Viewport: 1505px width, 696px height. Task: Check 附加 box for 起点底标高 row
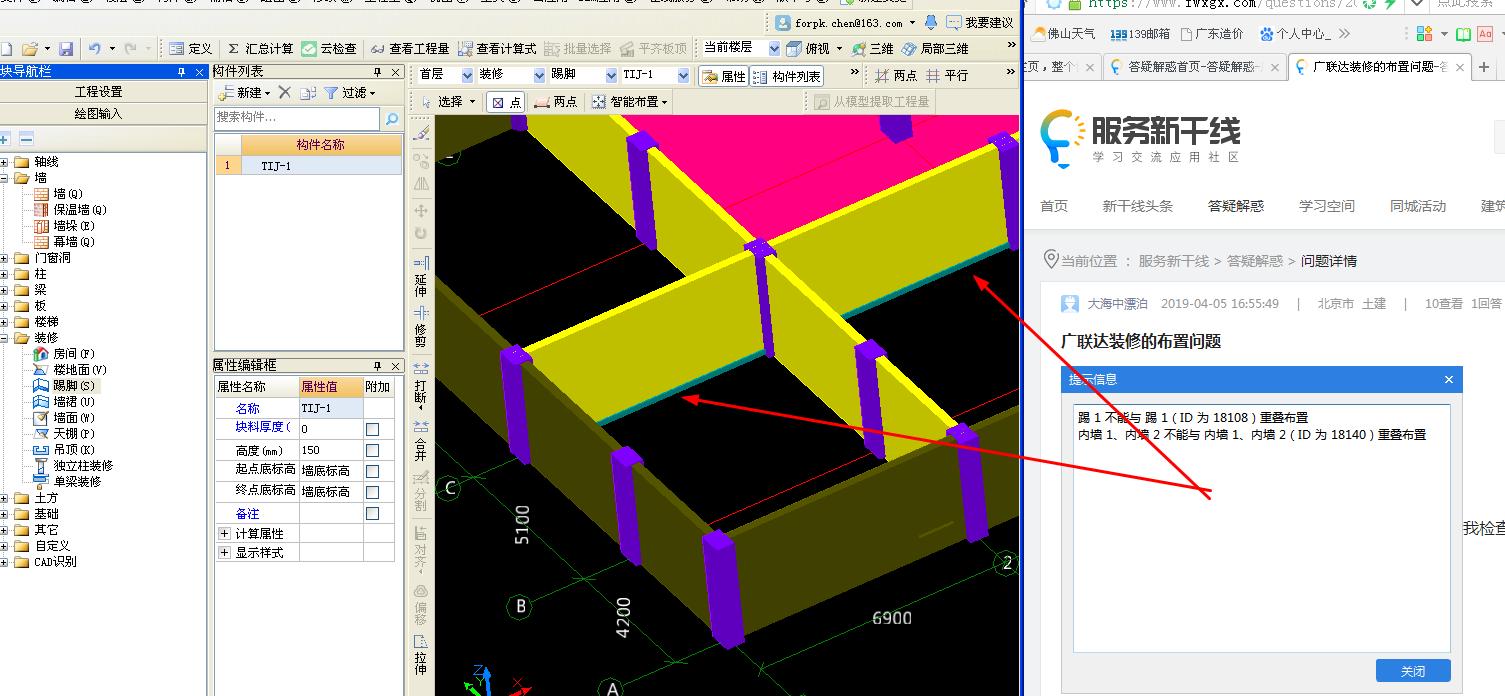pos(372,470)
